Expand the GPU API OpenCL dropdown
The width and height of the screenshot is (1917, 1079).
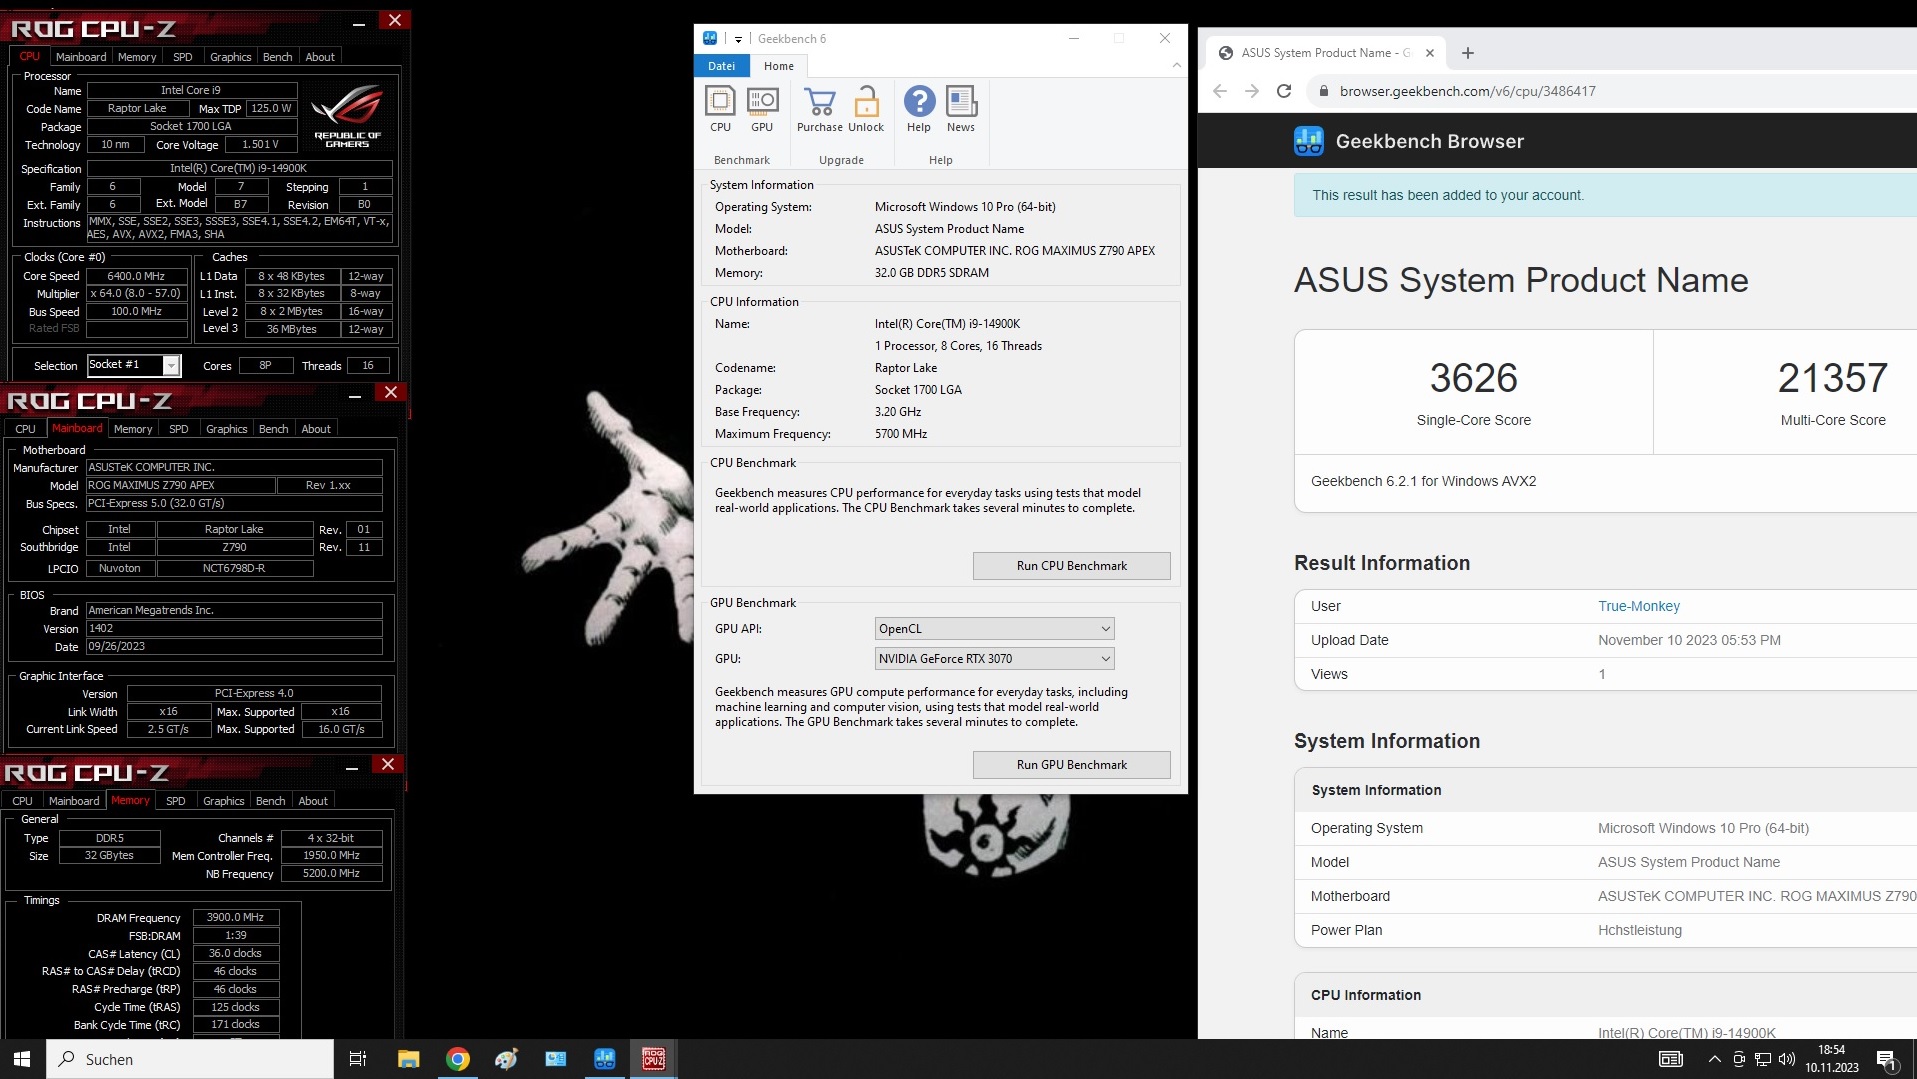point(994,629)
